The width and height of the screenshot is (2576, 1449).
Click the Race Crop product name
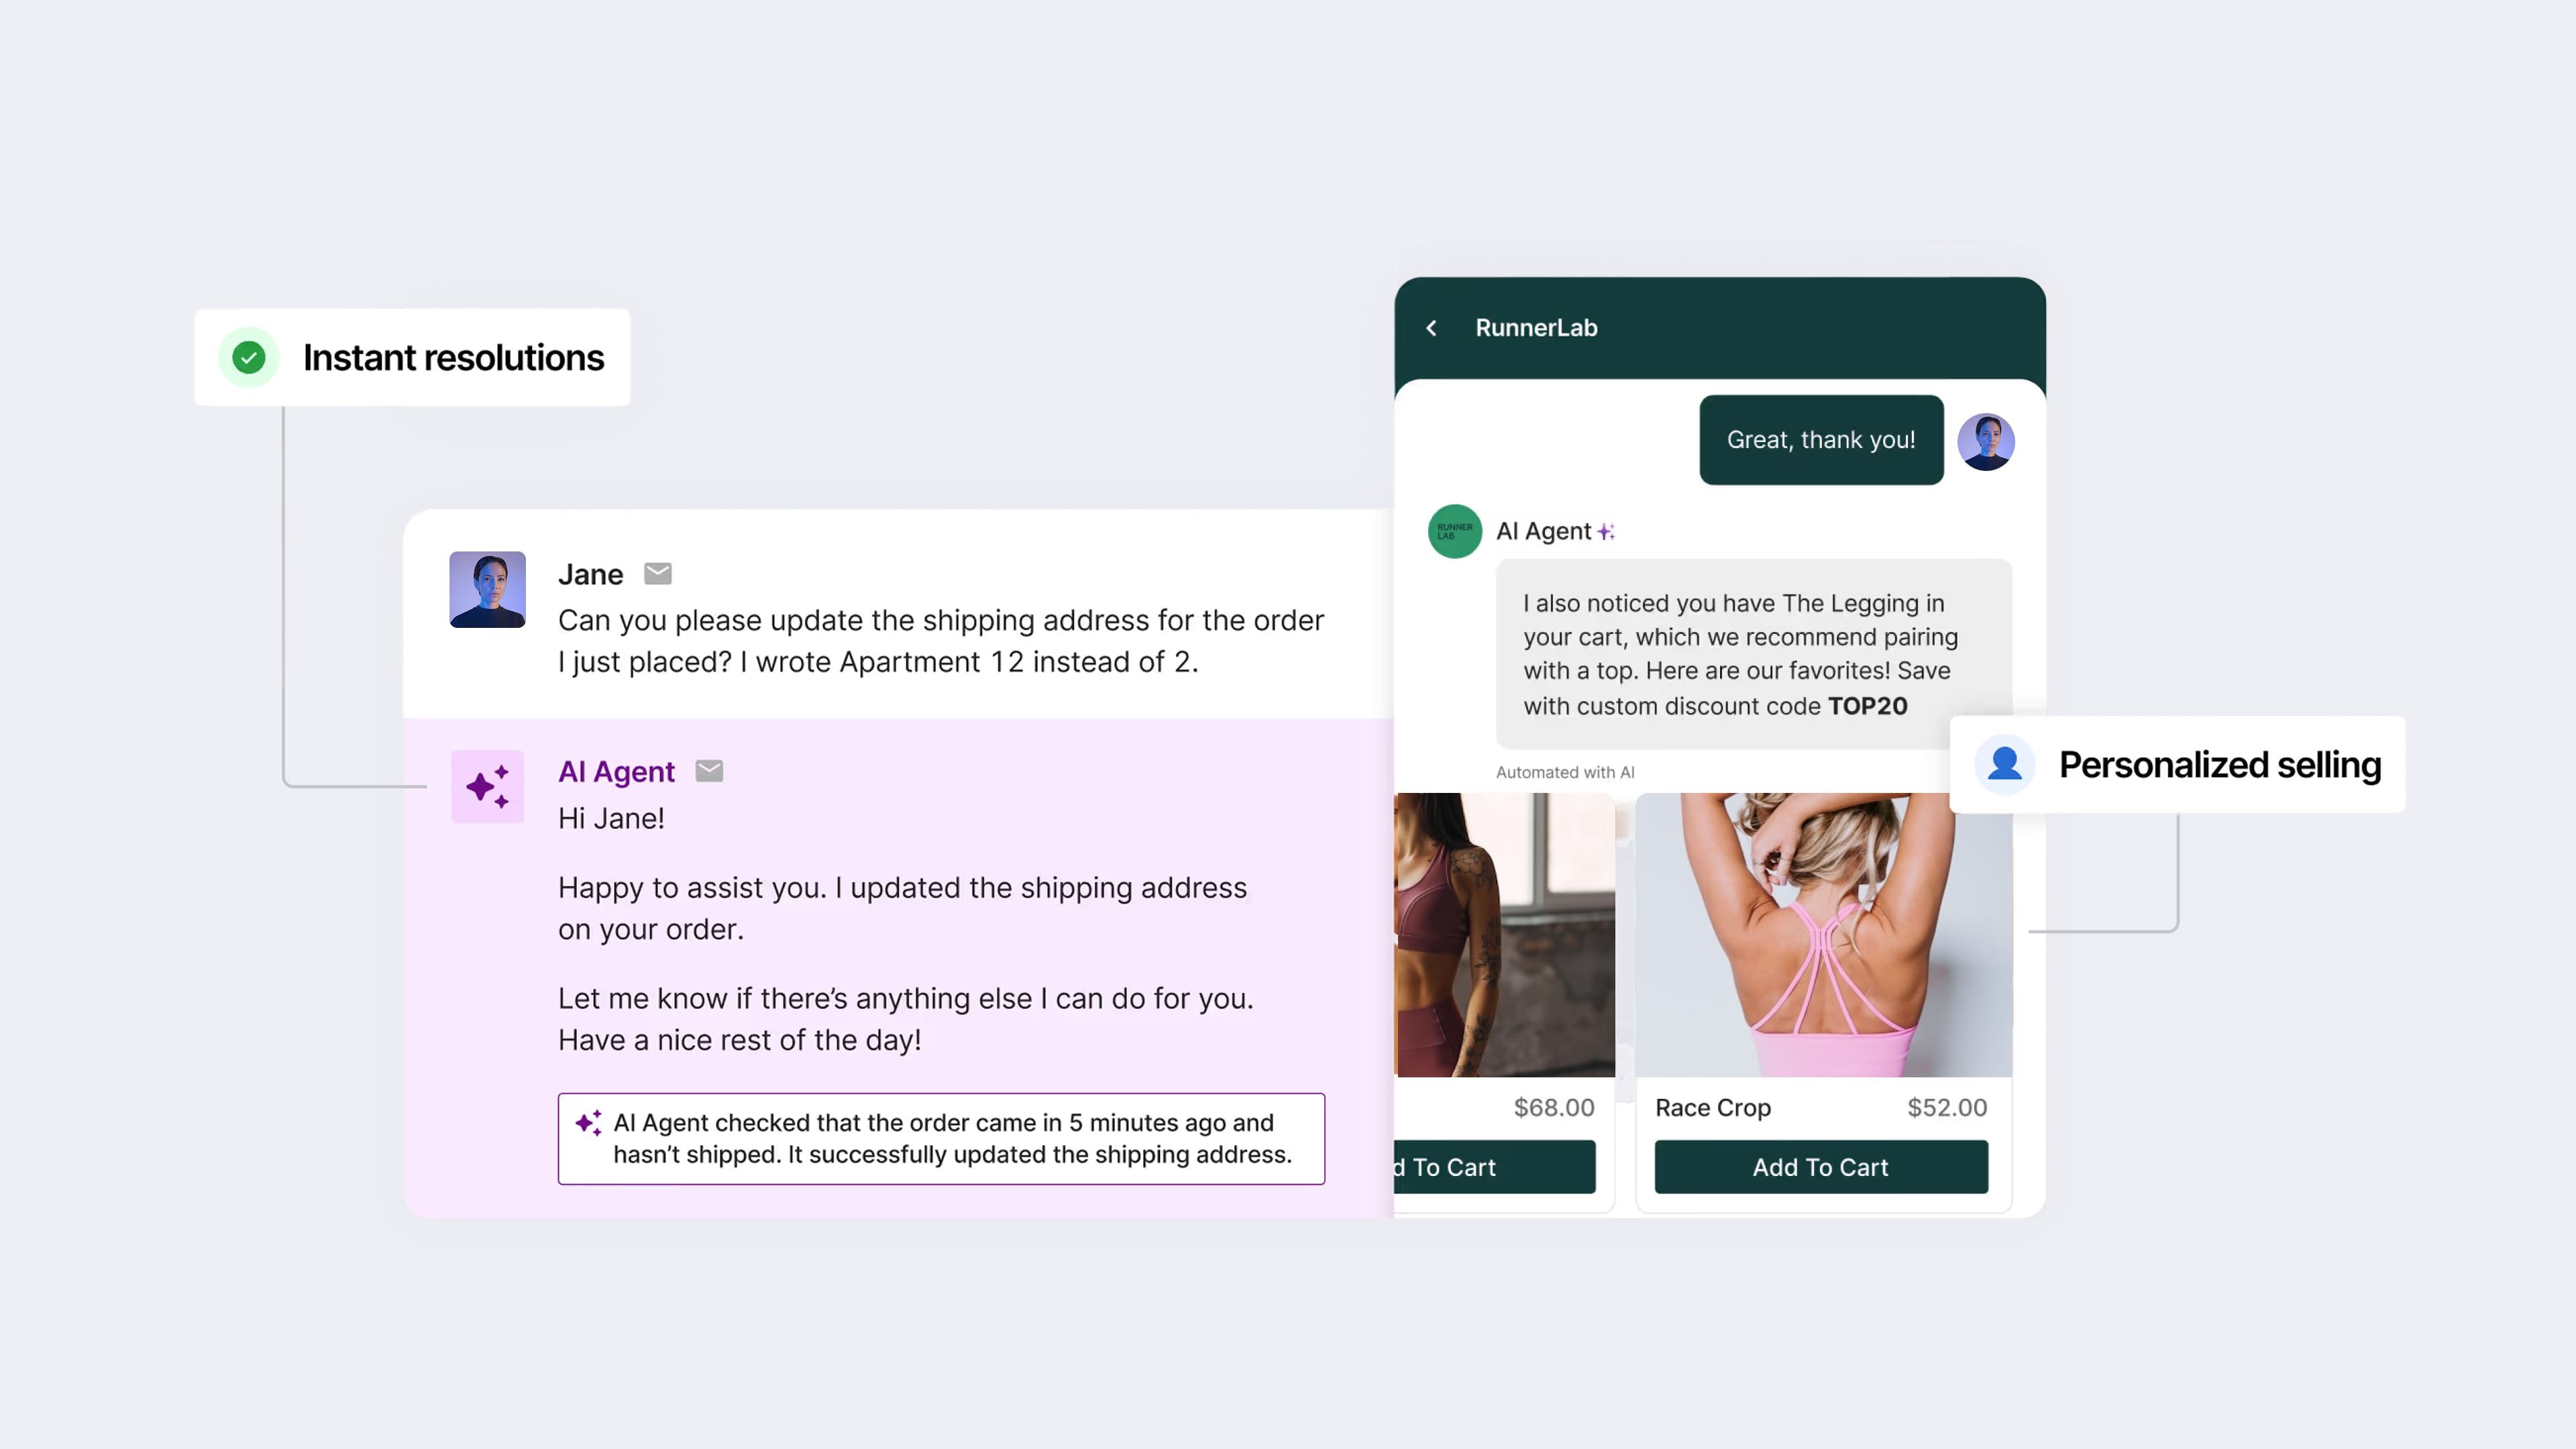[1713, 1107]
